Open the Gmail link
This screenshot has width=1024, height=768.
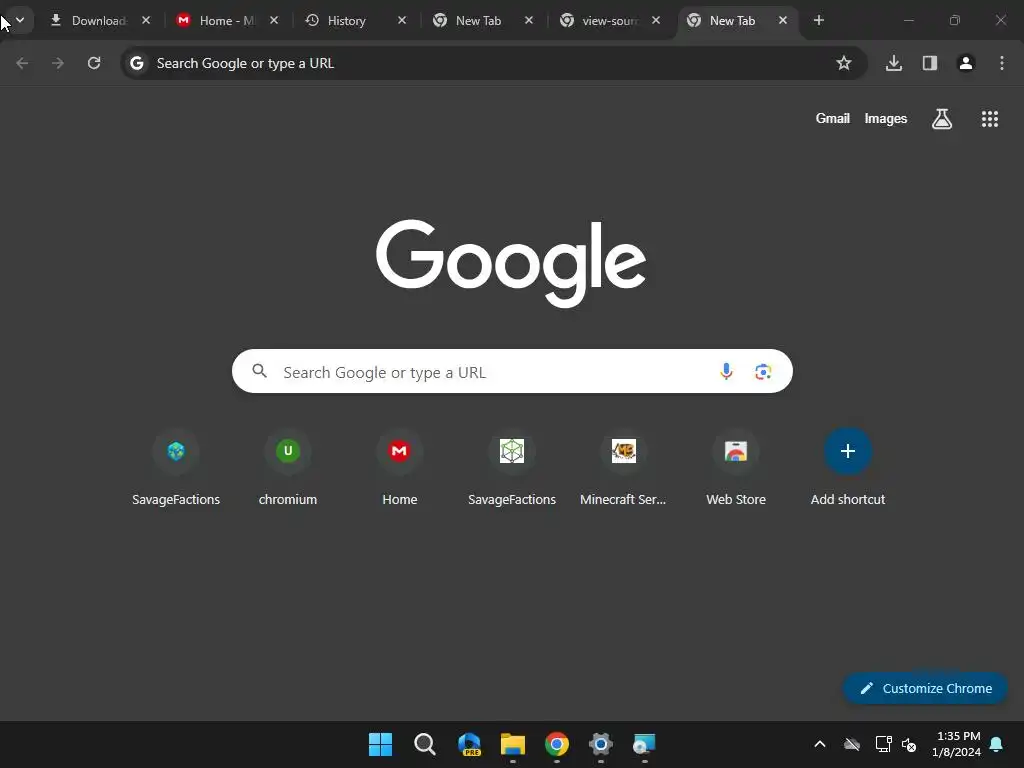[833, 118]
